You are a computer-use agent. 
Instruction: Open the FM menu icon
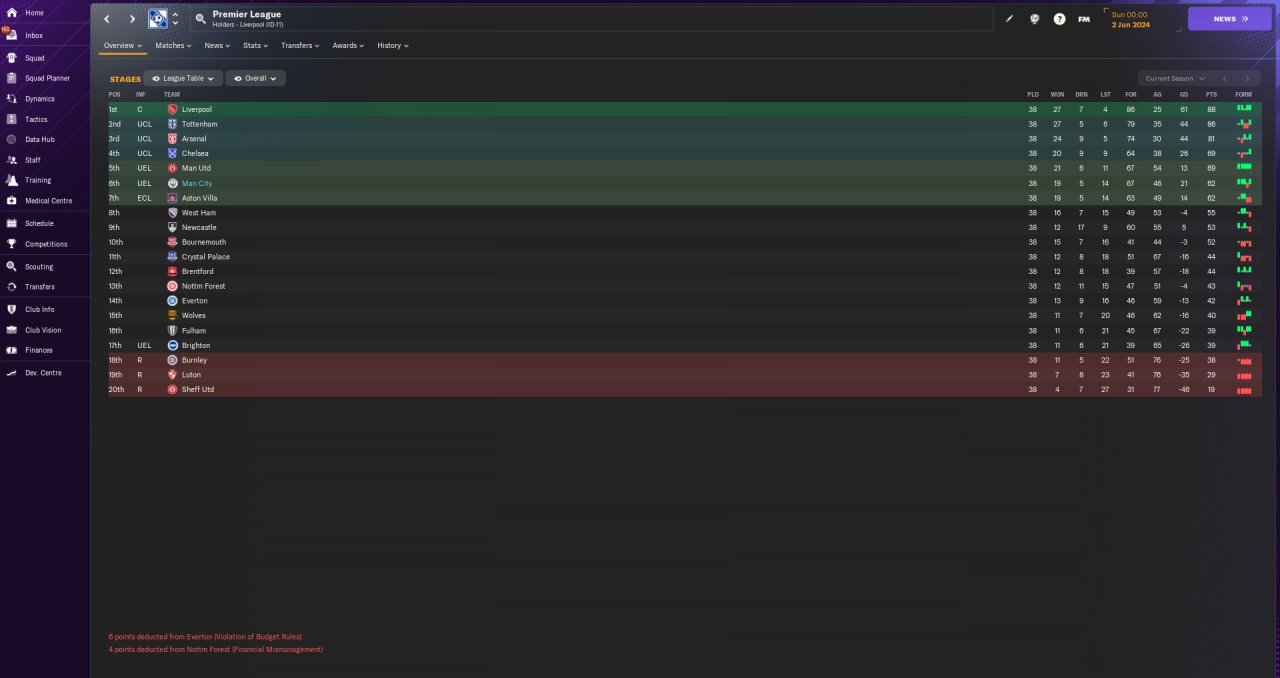tap(1084, 19)
